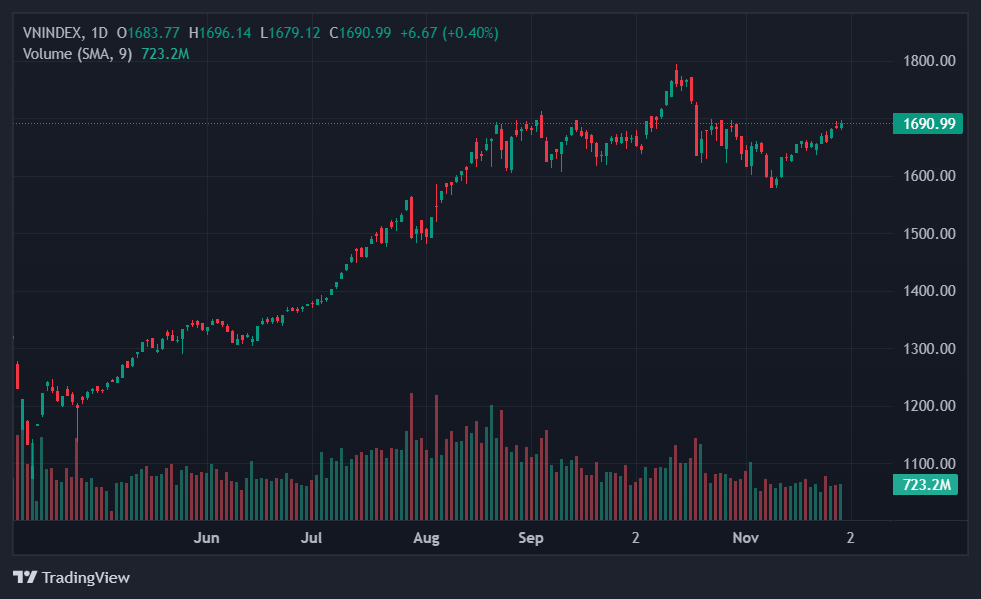
Task: Select the Jun marker on time axis
Action: click(x=206, y=538)
